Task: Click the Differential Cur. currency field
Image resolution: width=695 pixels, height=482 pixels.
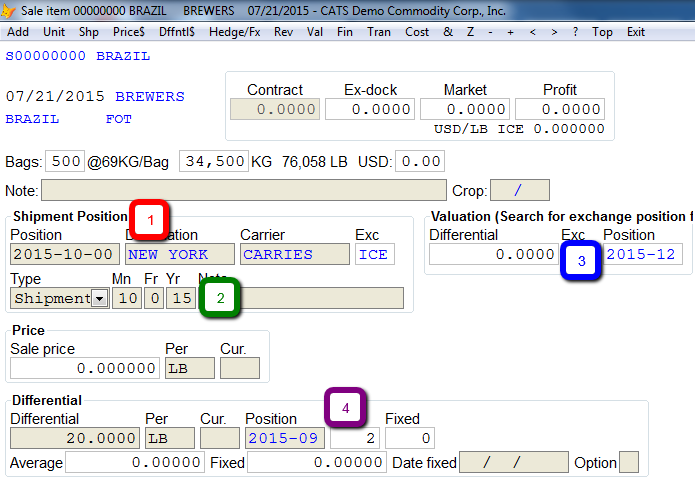Action: (220, 438)
